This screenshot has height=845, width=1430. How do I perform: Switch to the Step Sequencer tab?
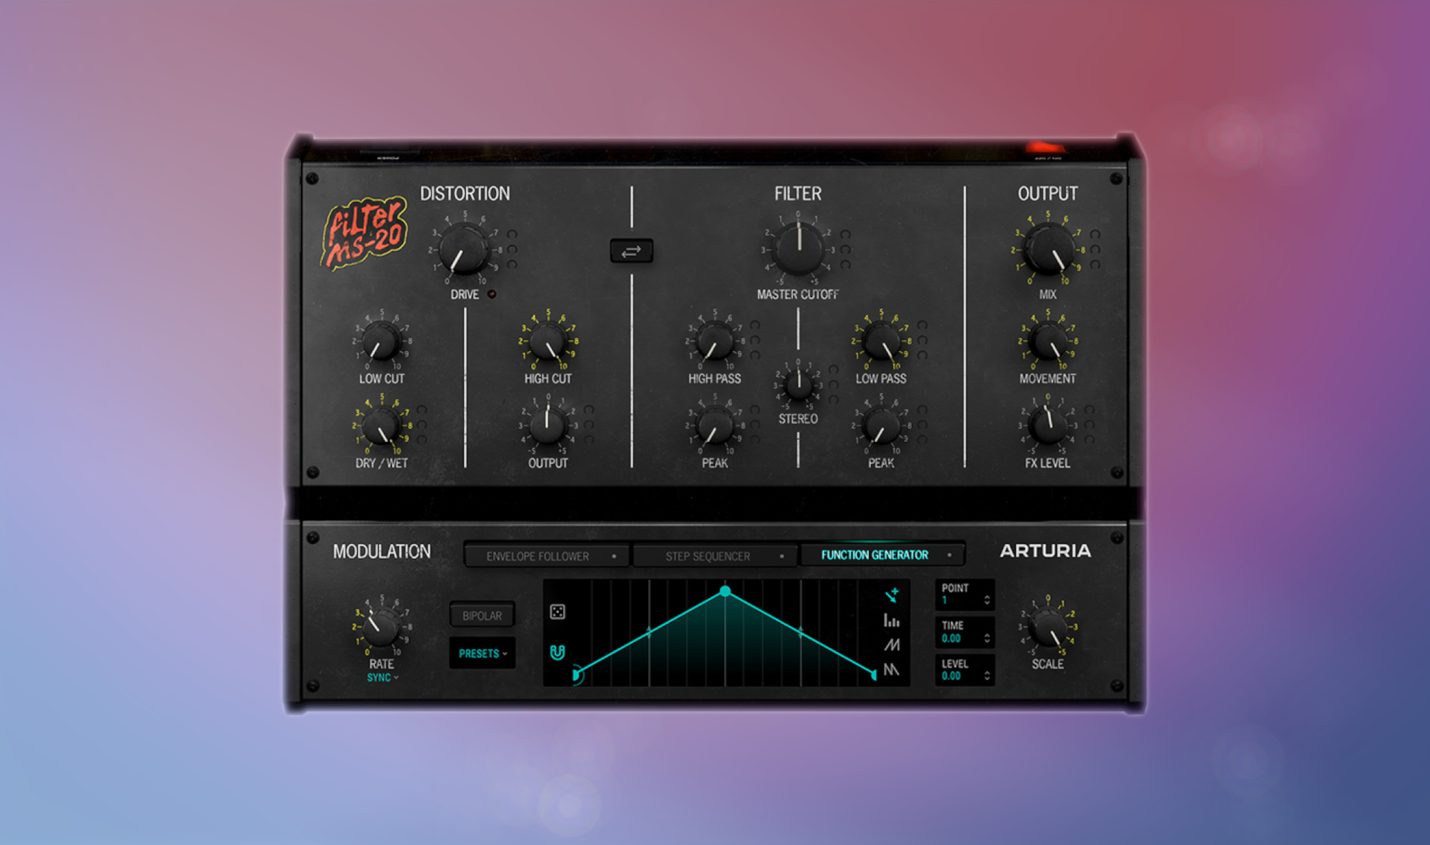[707, 556]
